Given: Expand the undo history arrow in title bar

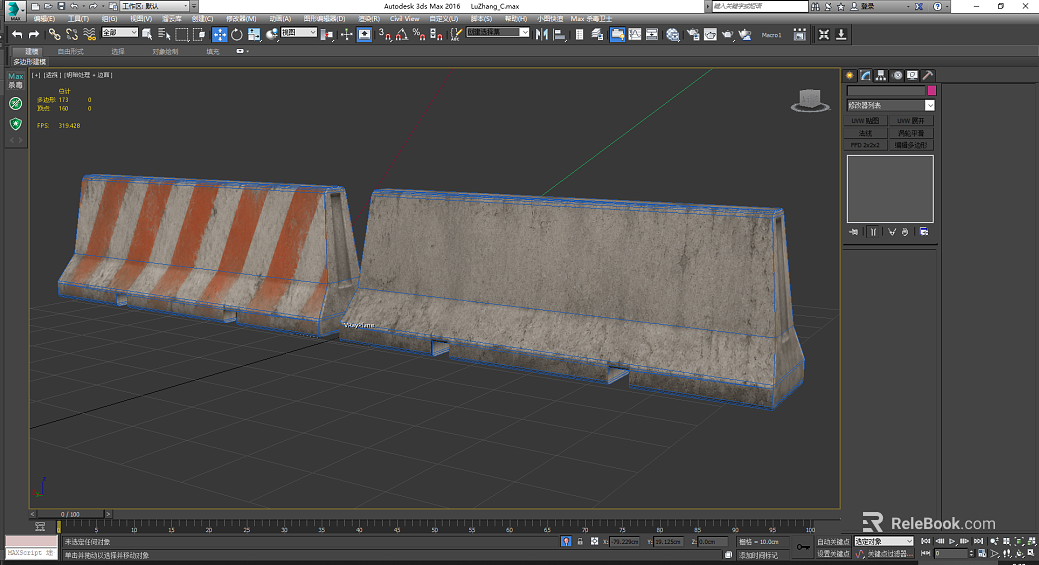Looking at the screenshot, I should coord(83,6).
